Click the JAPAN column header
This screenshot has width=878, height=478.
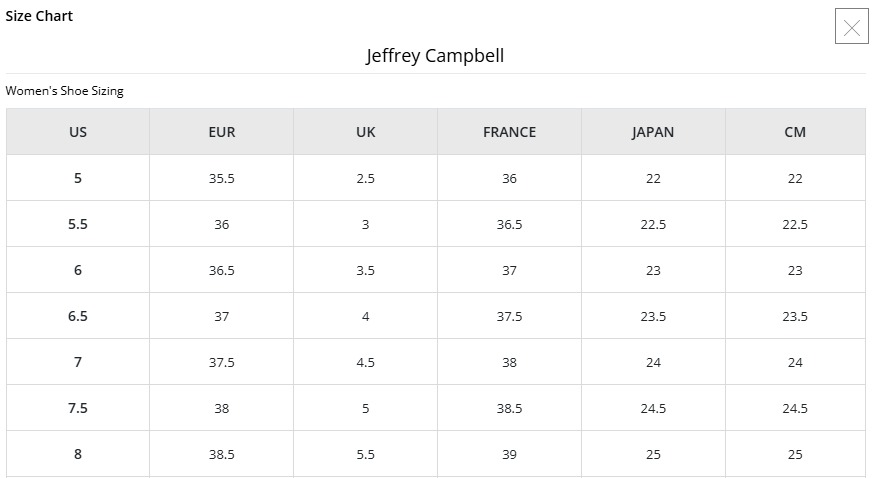pos(653,132)
